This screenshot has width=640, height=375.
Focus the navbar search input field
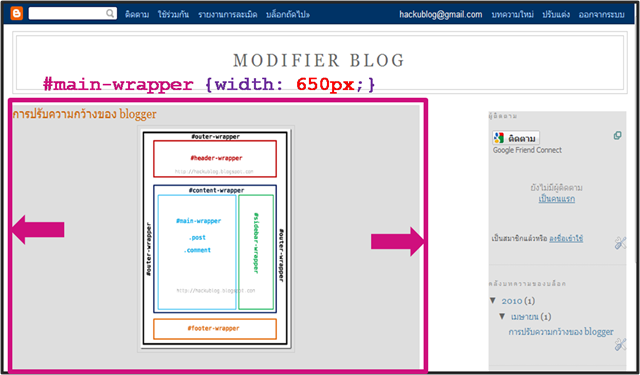(73, 13)
